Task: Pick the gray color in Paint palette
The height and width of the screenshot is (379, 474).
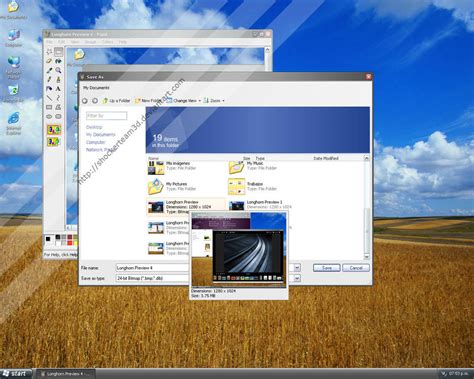Action: click(x=64, y=237)
